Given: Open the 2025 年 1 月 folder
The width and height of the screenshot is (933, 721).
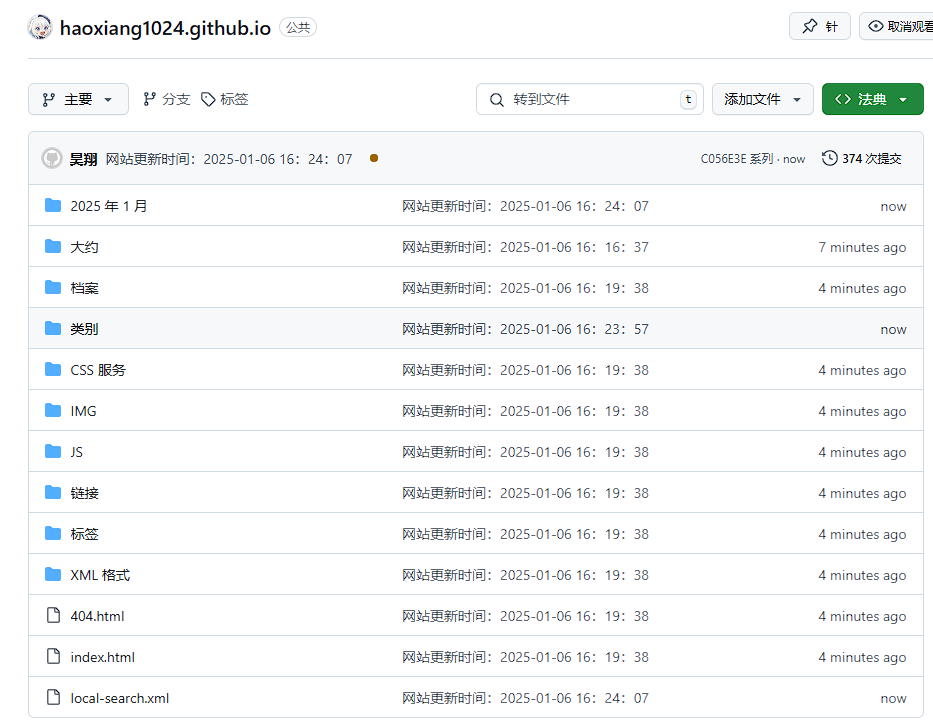Looking at the screenshot, I should click(108, 206).
